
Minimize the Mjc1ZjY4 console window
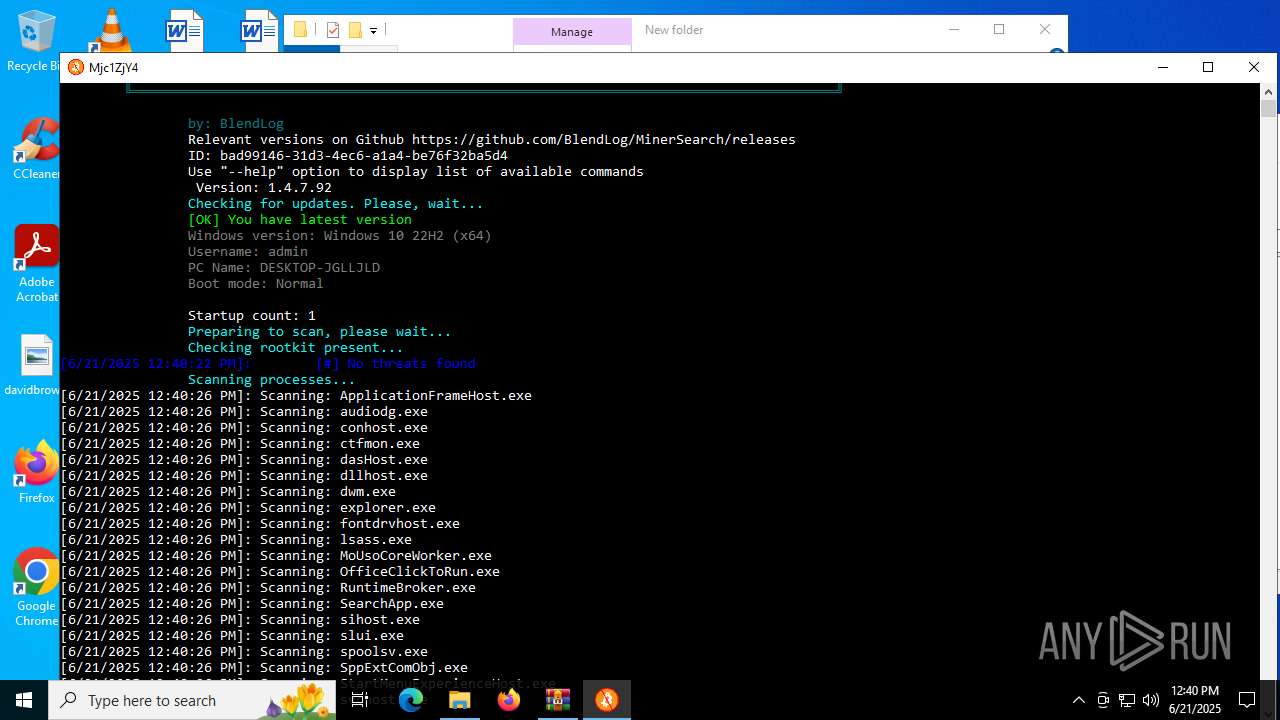pyautogui.click(x=1162, y=67)
